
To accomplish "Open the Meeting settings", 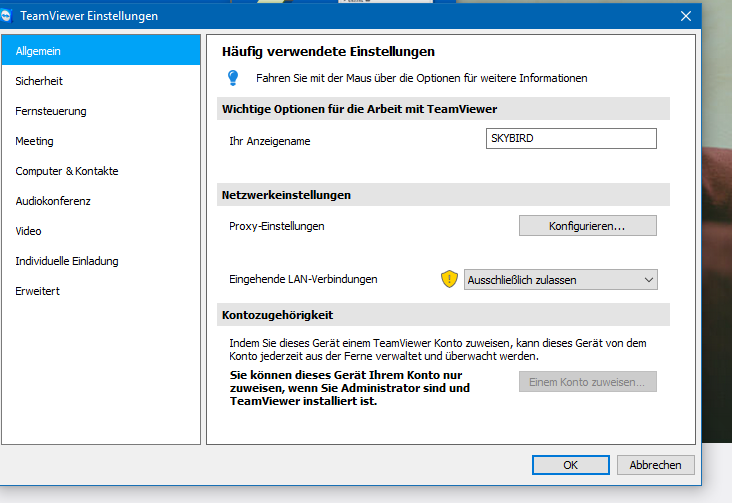I will 101,141.
